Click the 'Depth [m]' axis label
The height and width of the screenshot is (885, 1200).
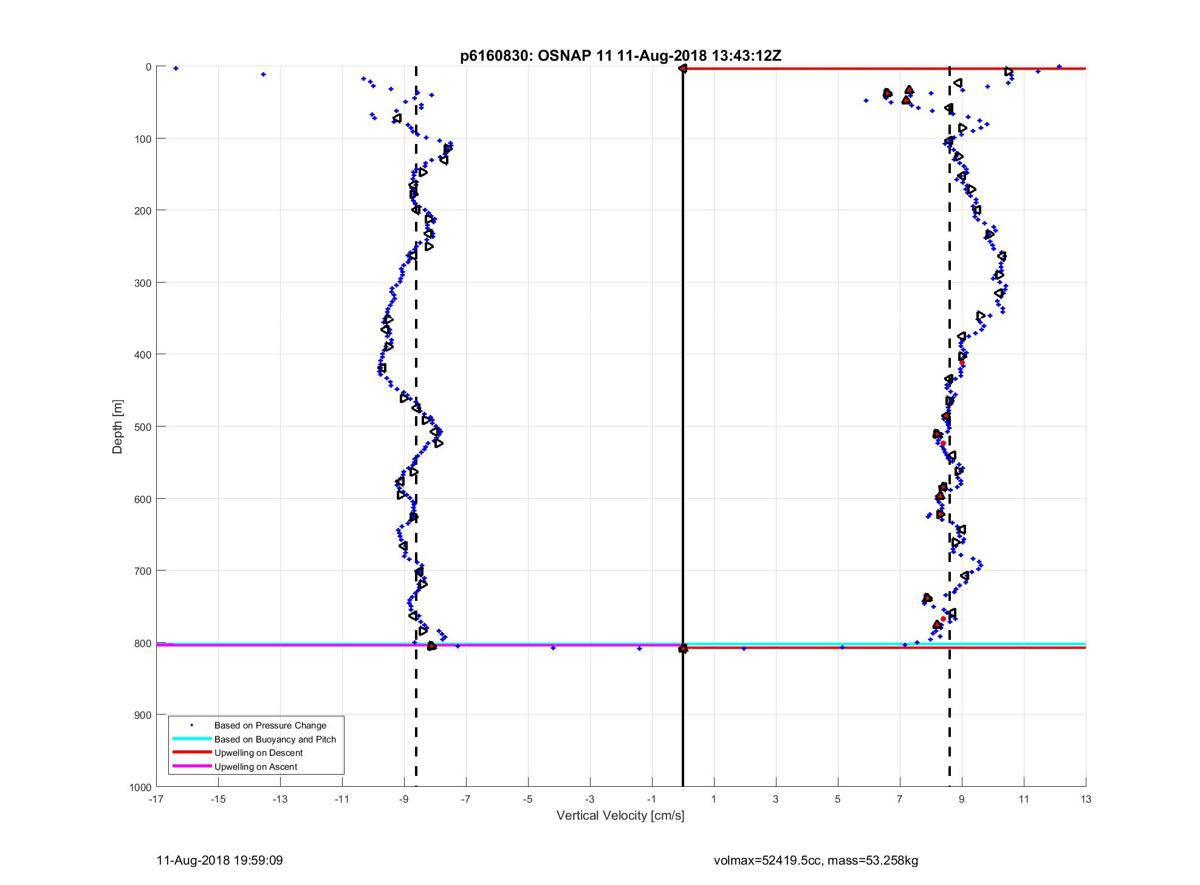[x=118, y=427]
